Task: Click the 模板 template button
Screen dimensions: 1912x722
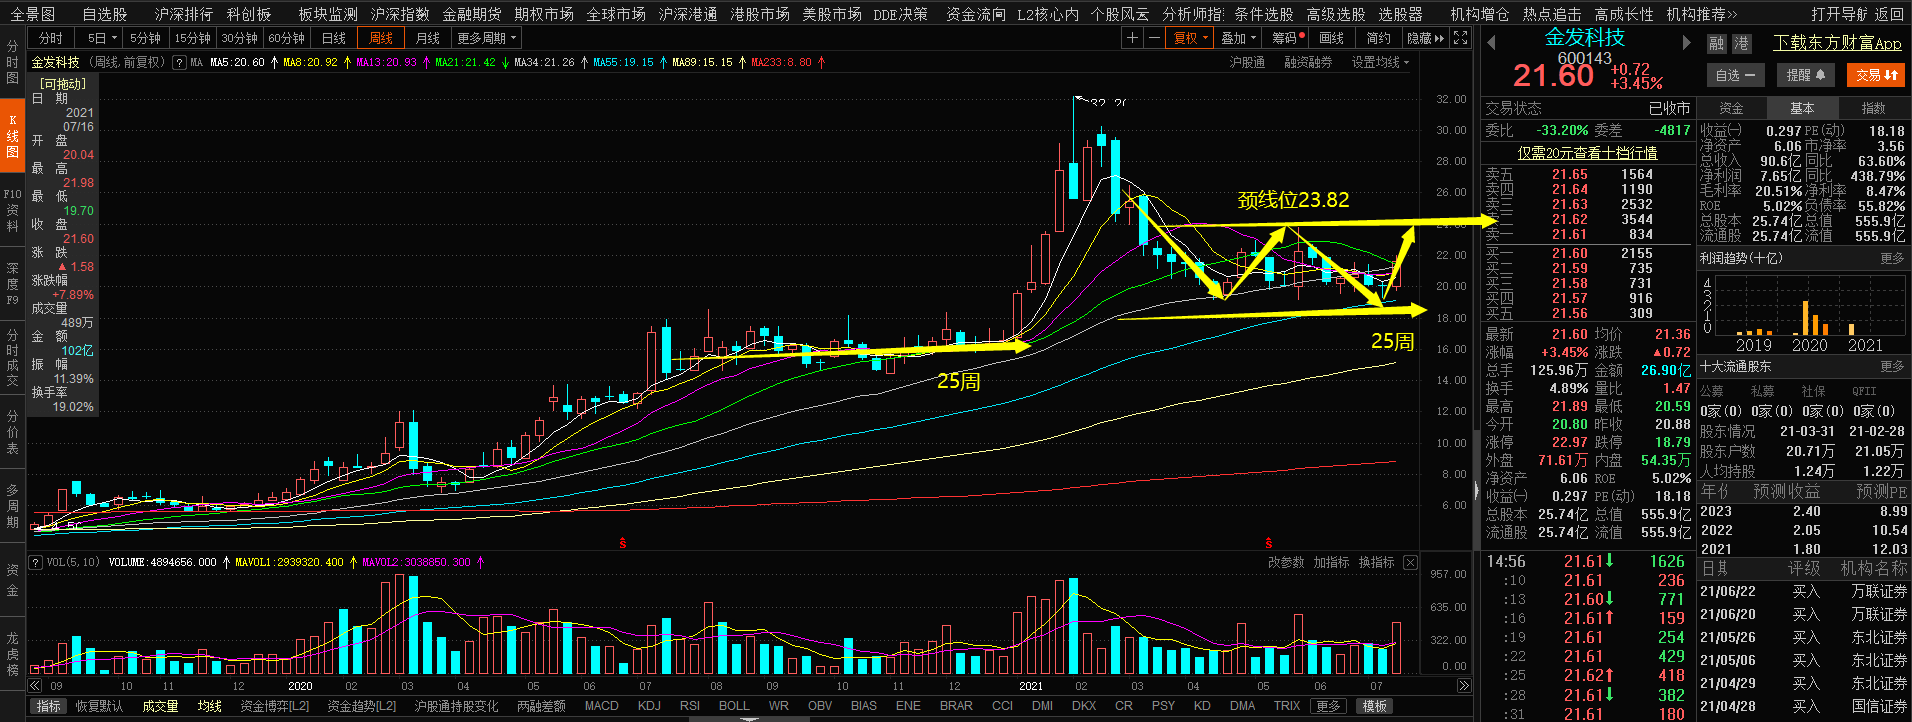Action: pyautogui.click(x=1375, y=706)
